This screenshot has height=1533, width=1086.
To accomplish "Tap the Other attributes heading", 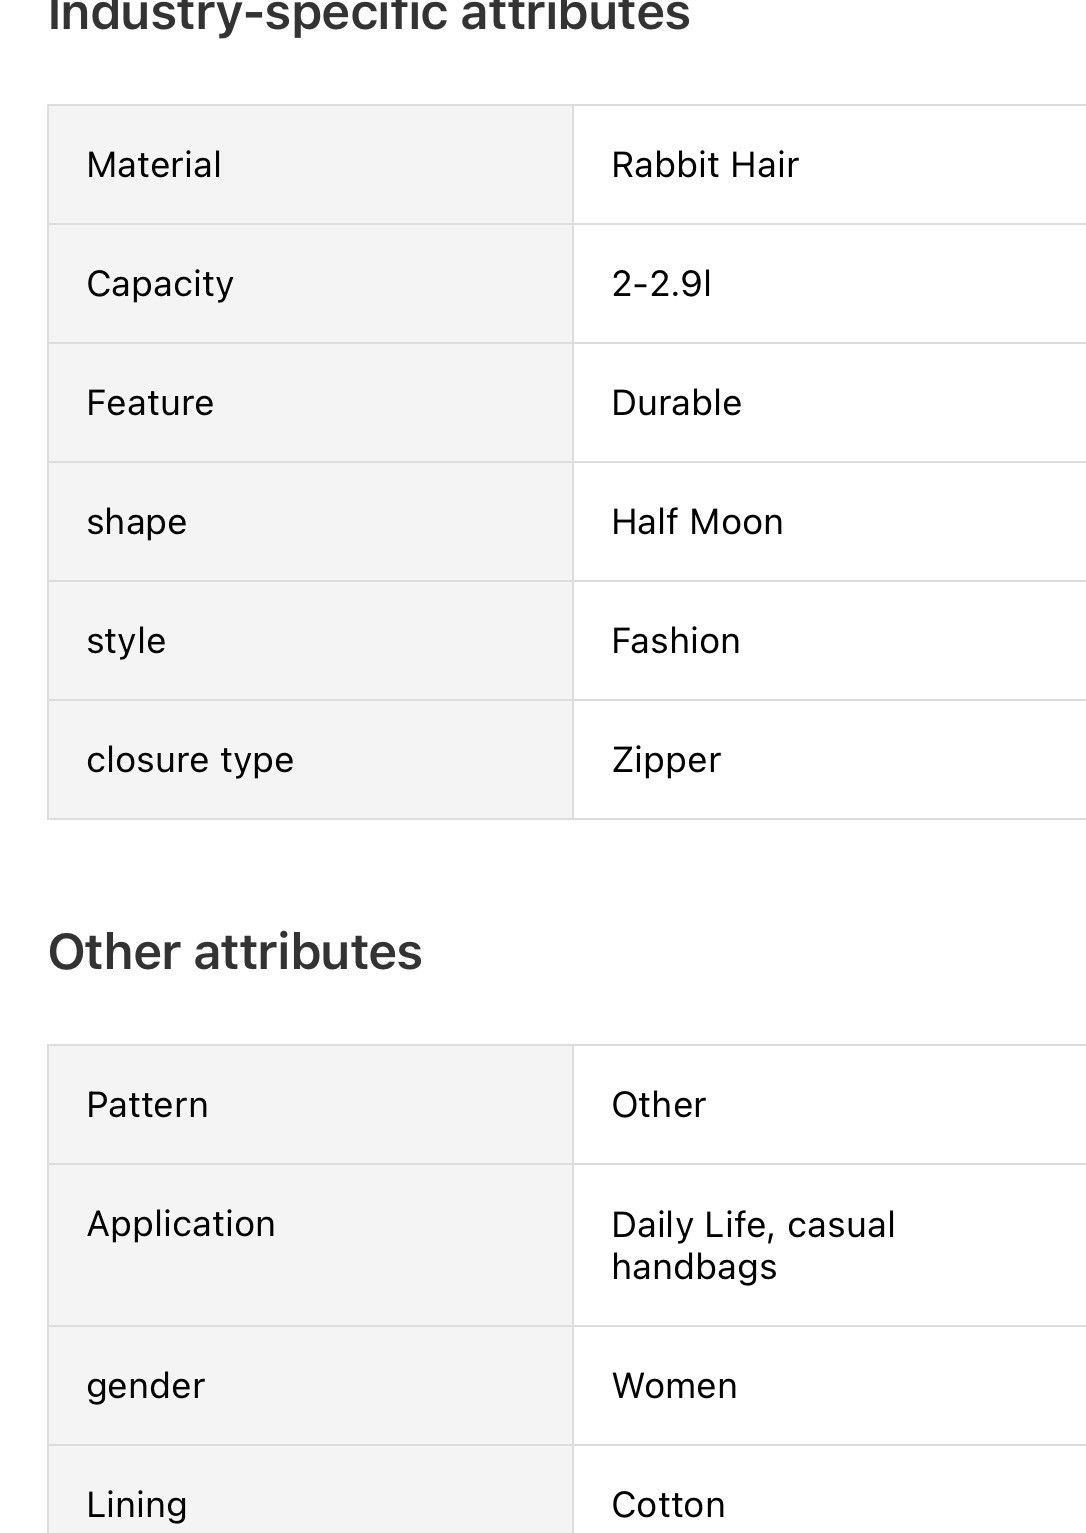I will pos(235,951).
